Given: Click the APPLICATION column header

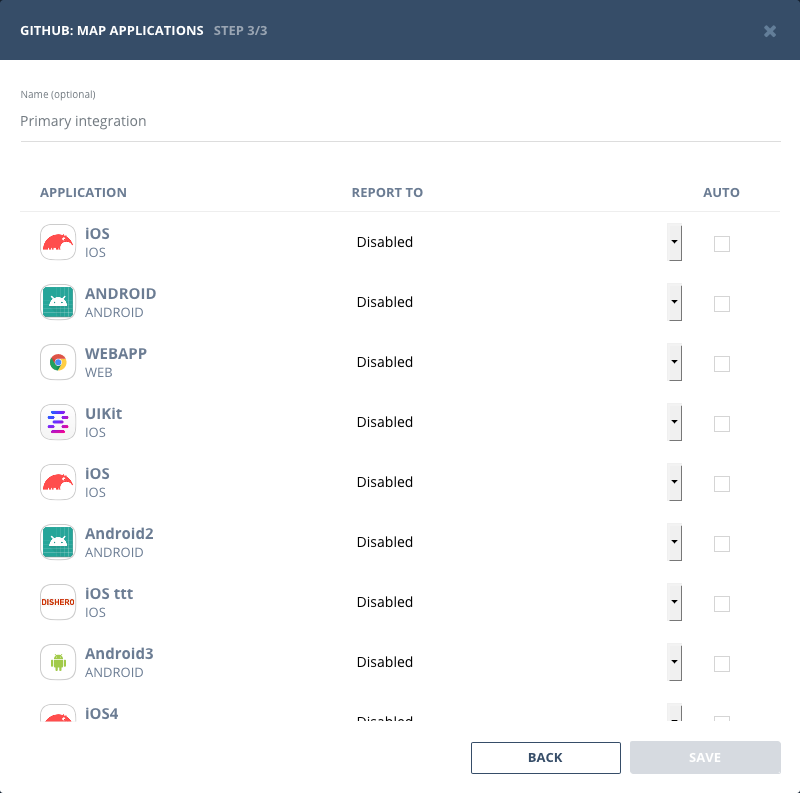Looking at the screenshot, I should coord(83,192).
